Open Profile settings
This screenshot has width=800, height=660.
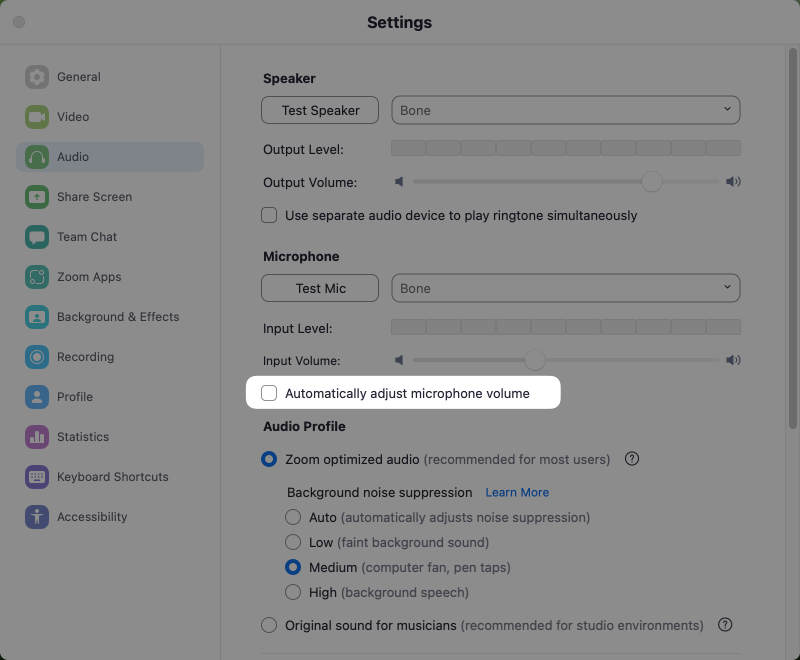110,397
